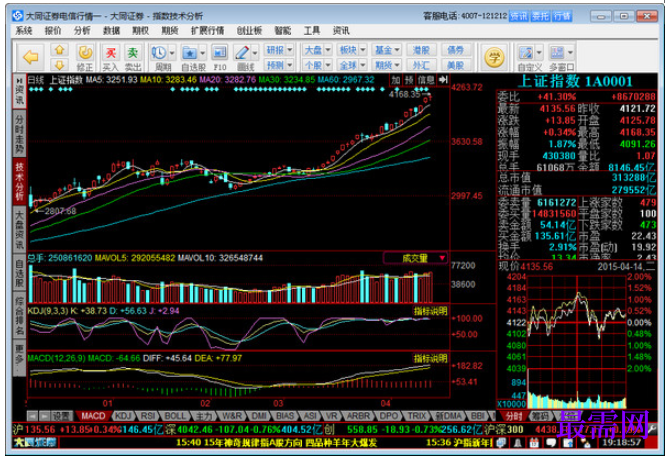Click the 行情 button in title bar
Screen dimensions: 668x456
(562, 16)
